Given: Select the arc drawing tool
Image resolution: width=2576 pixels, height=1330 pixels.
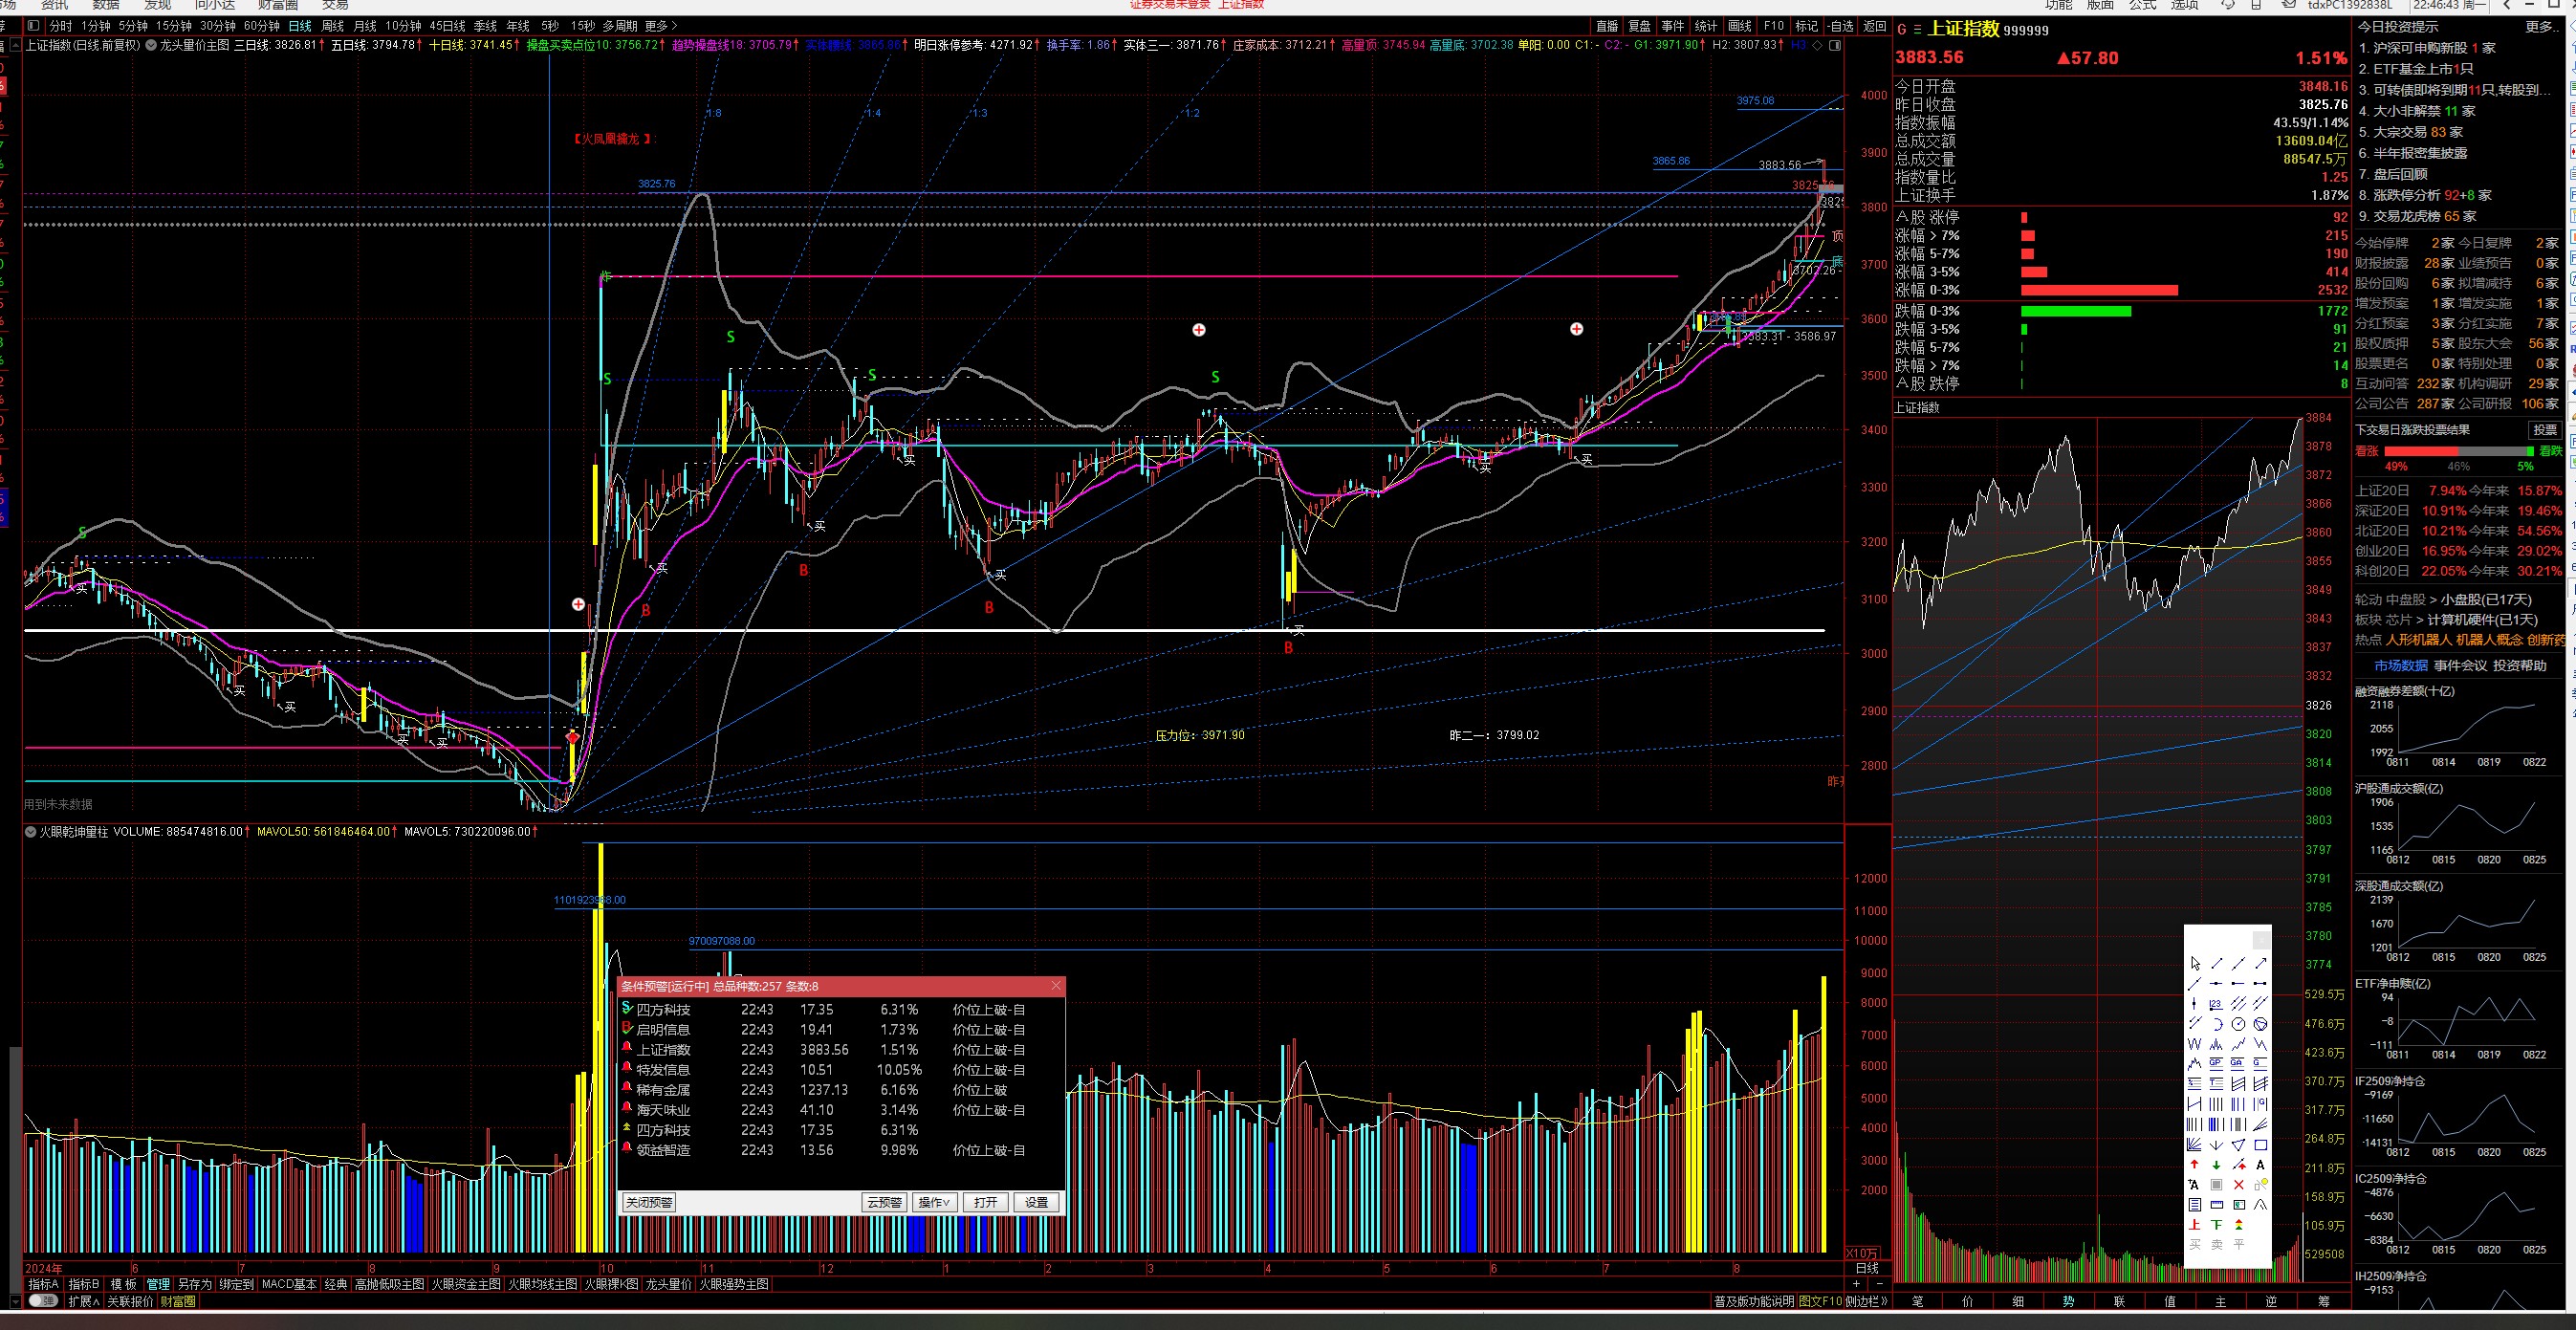Looking at the screenshot, I should pyautogui.click(x=2217, y=1024).
